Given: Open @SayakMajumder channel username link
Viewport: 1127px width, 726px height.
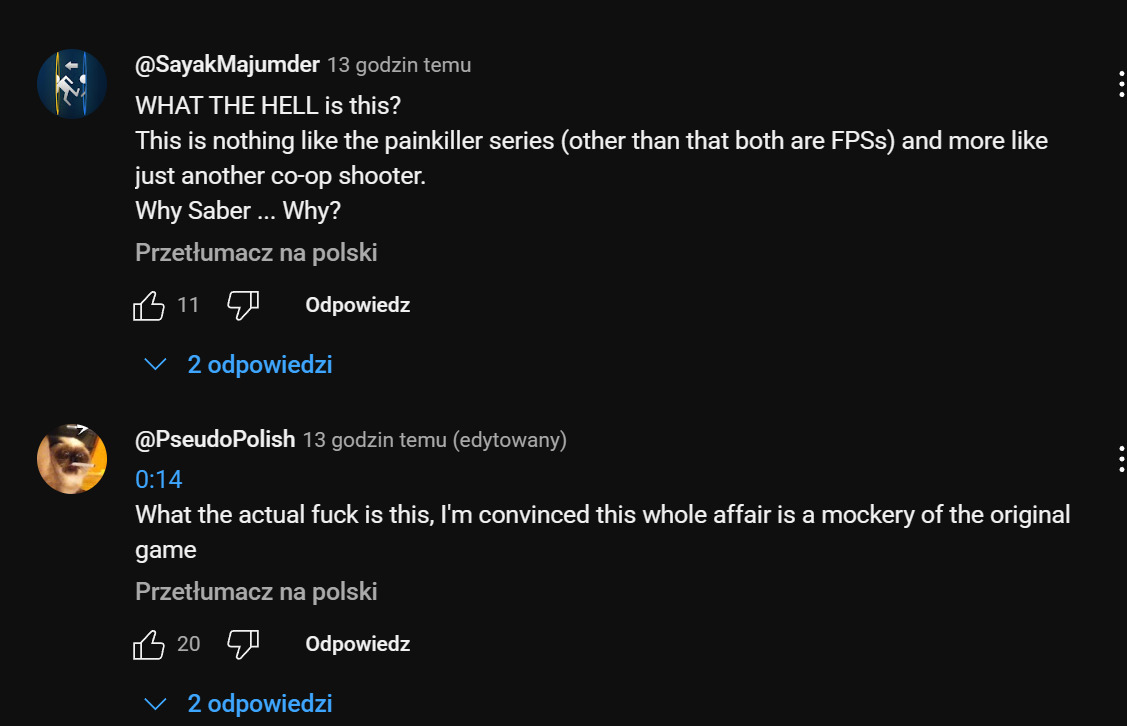Looking at the screenshot, I should click(227, 65).
